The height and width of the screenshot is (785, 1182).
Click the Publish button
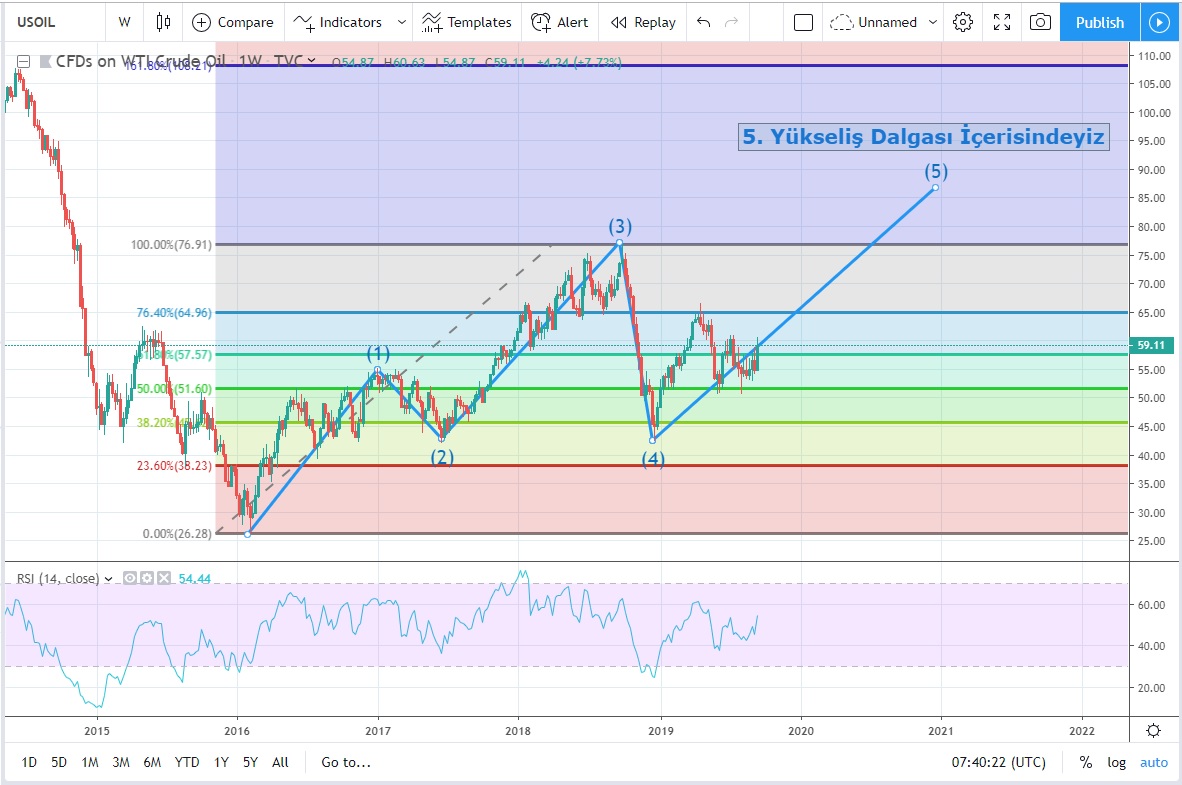(1100, 22)
